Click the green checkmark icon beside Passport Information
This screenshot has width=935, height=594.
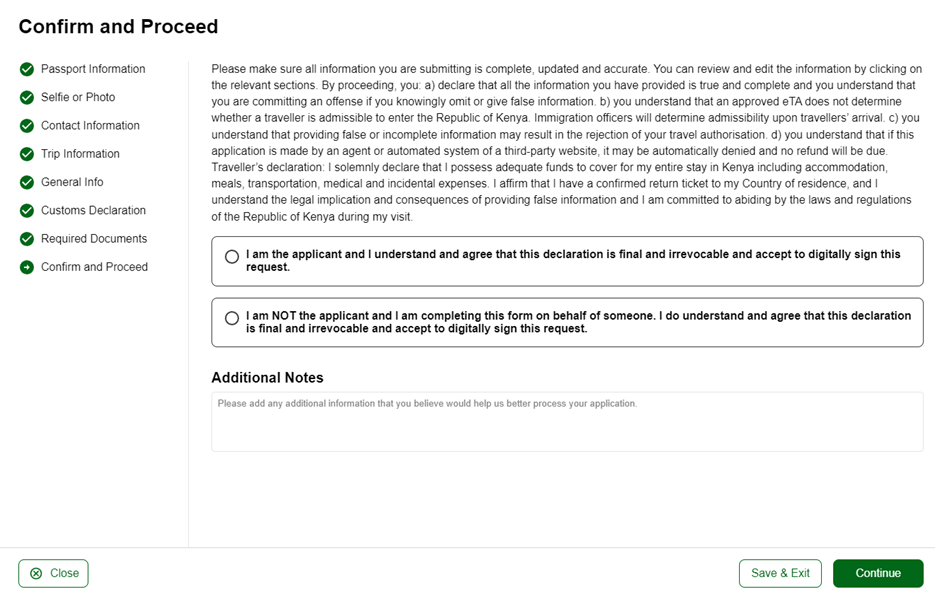click(x=25, y=69)
